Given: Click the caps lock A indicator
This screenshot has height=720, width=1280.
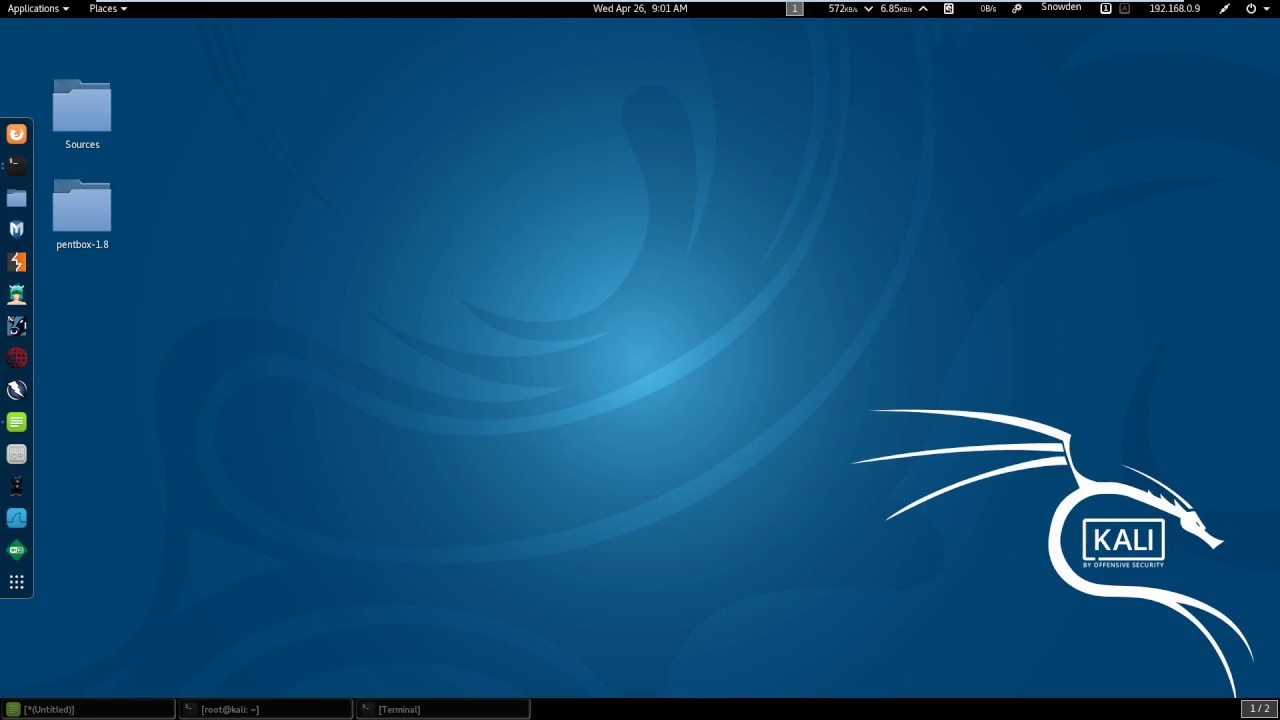Looking at the screenshot, I should tap(1125, 8).
